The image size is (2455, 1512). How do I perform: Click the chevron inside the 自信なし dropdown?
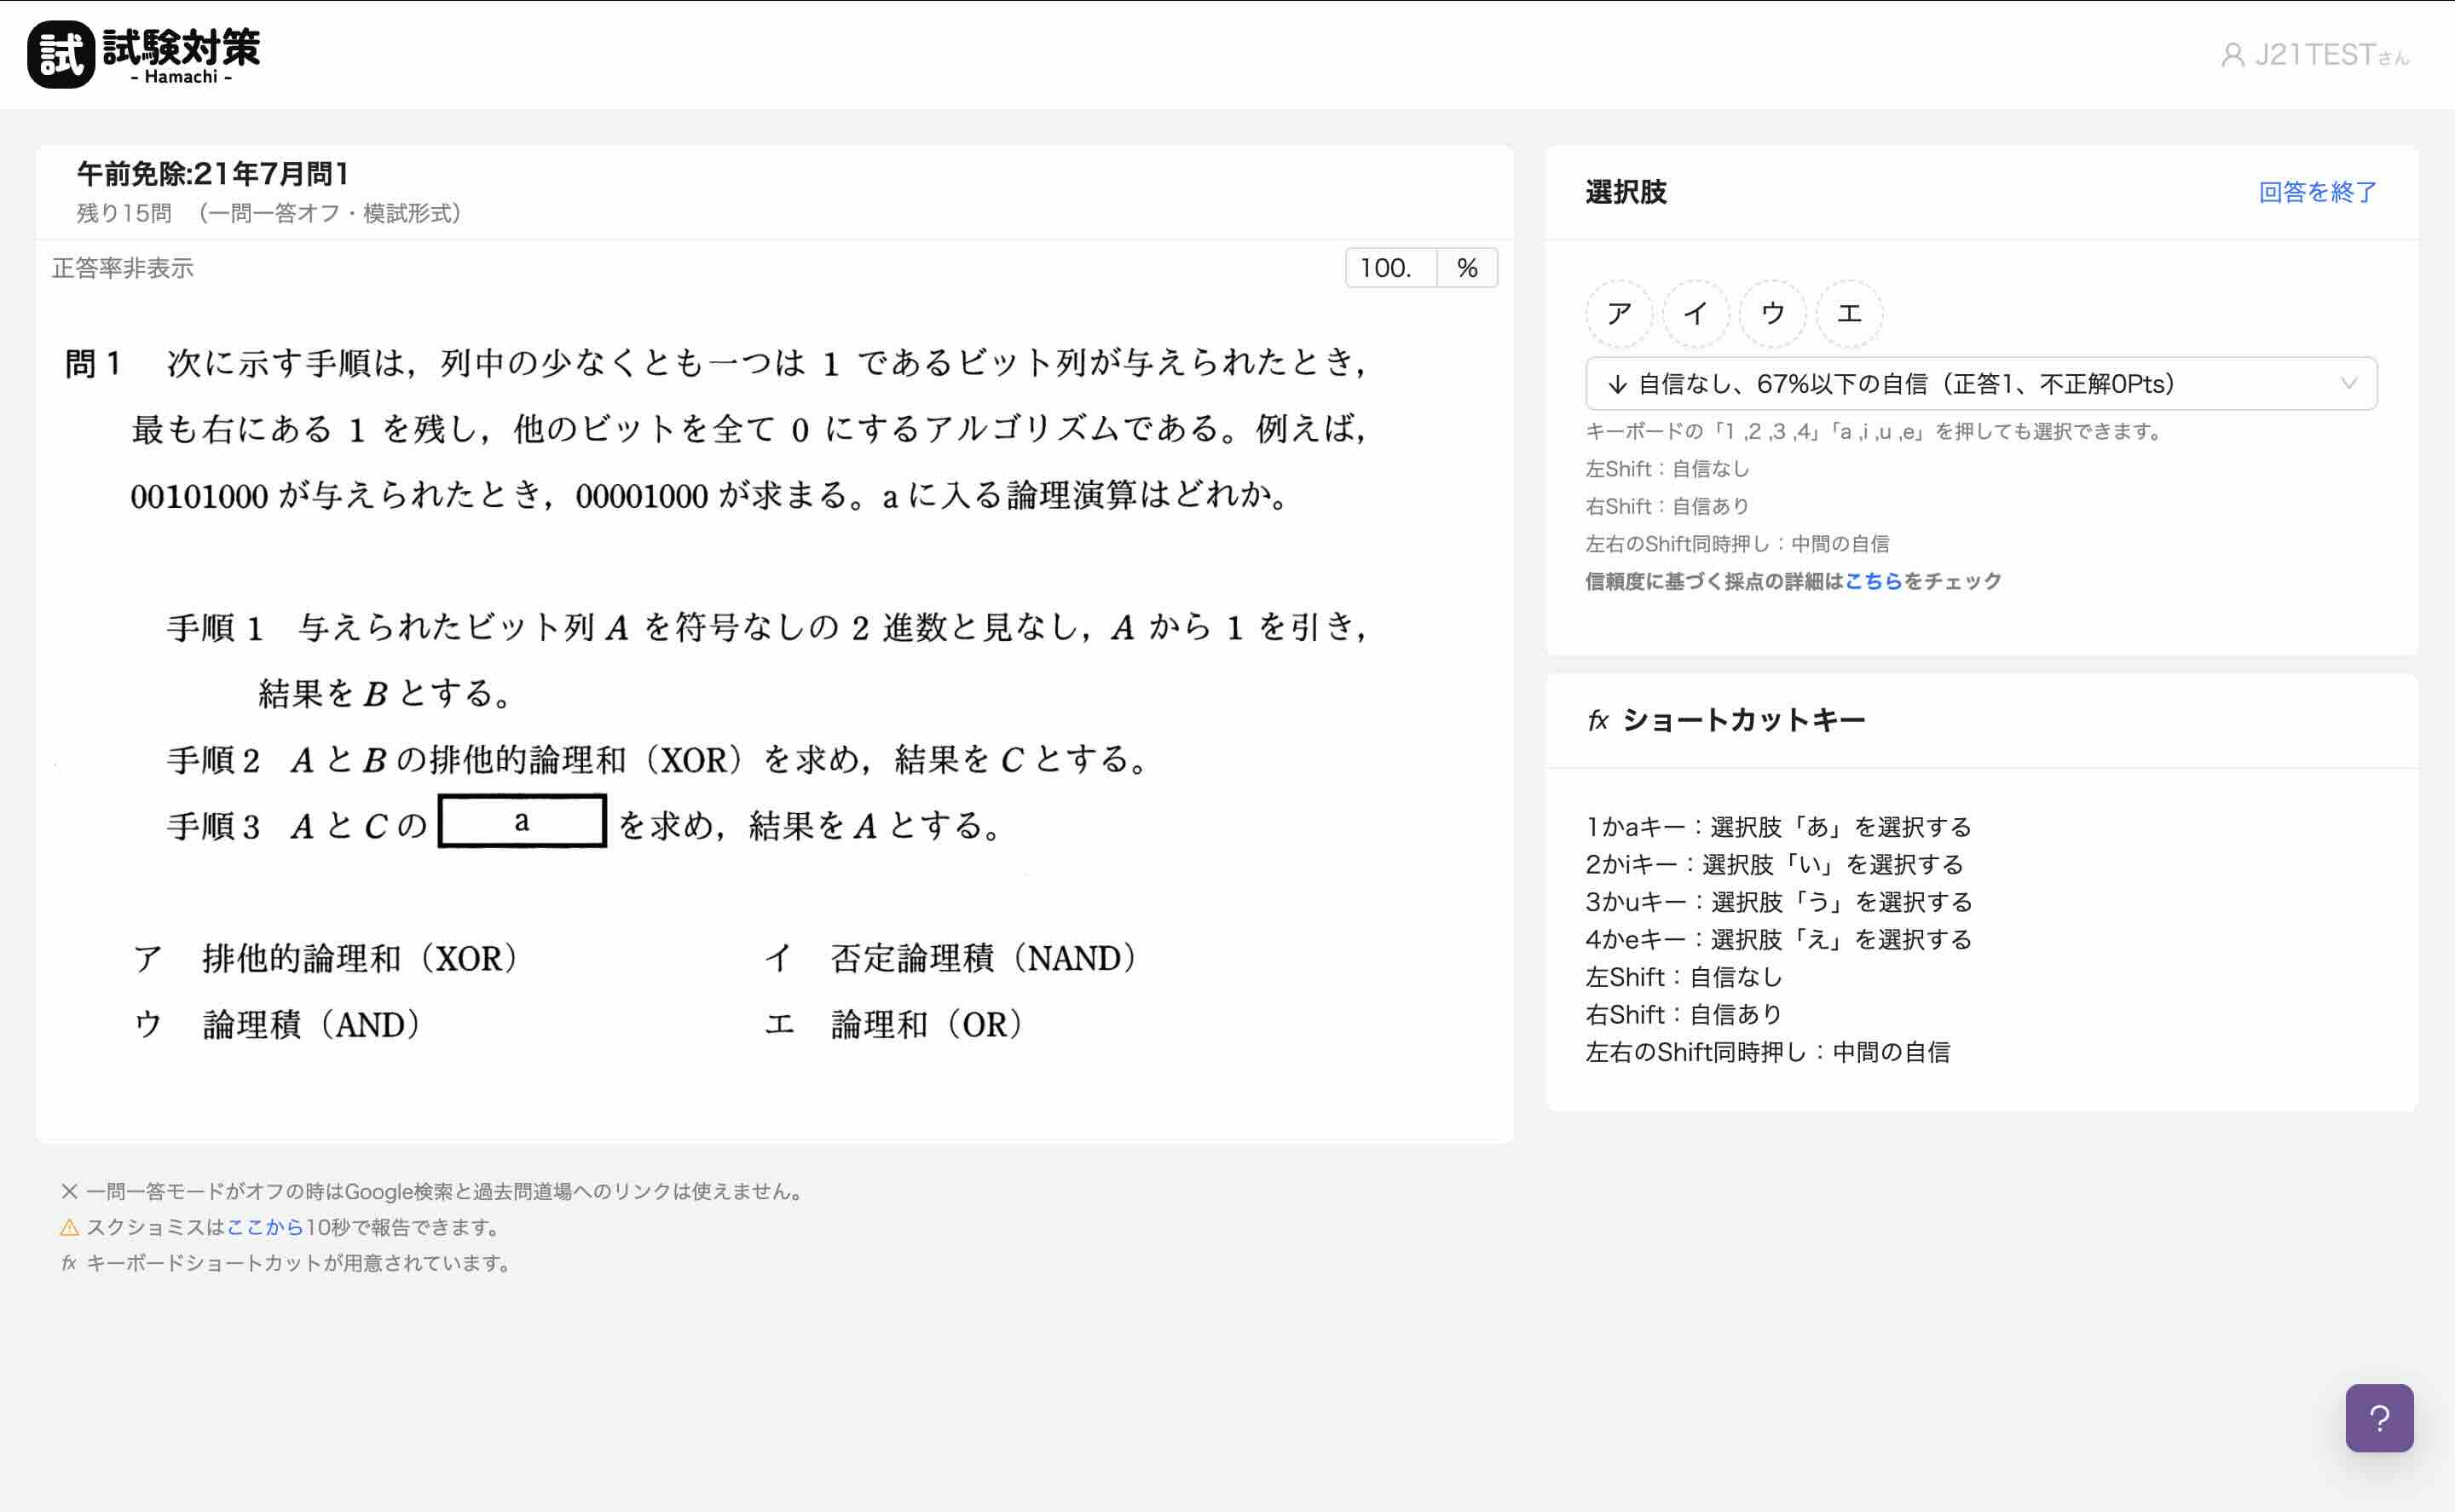pos(2350,383)
